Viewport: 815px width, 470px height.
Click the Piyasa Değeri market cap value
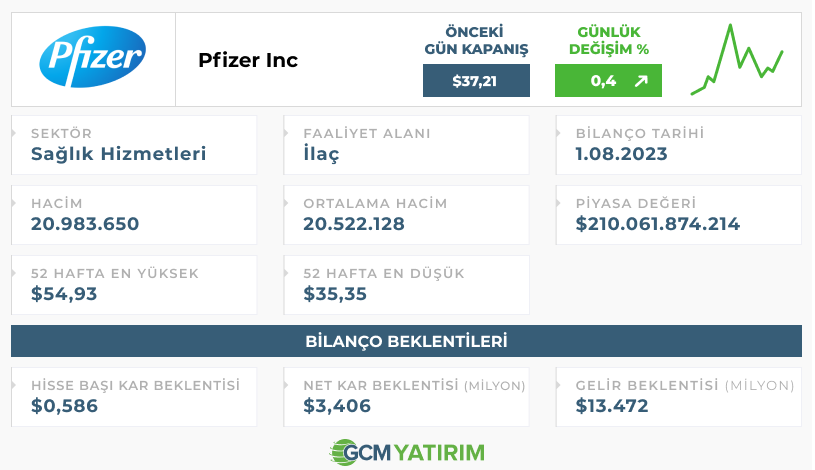[x=658, y=224]
